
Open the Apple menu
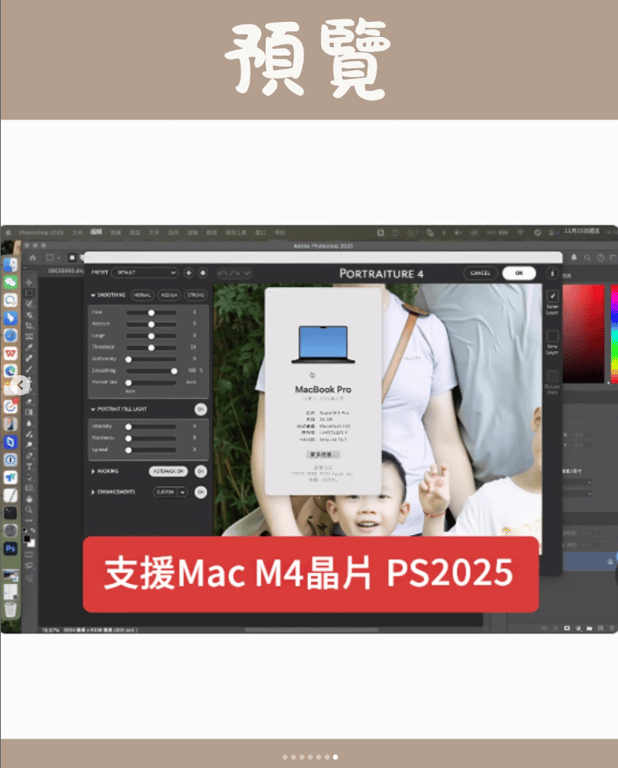[x=8, y=233]
